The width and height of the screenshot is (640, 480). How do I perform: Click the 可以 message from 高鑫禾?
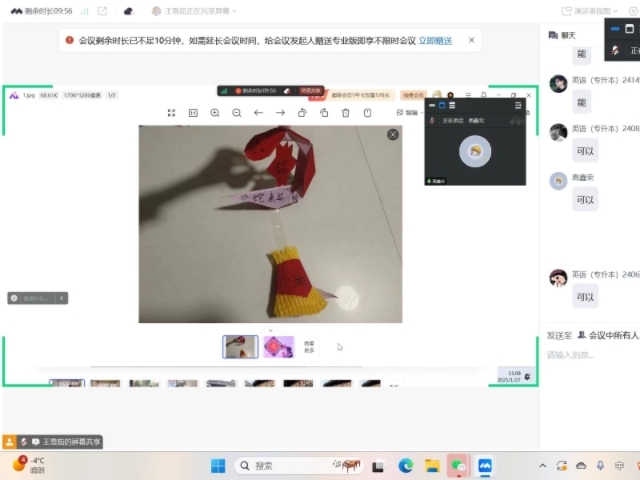585,200
